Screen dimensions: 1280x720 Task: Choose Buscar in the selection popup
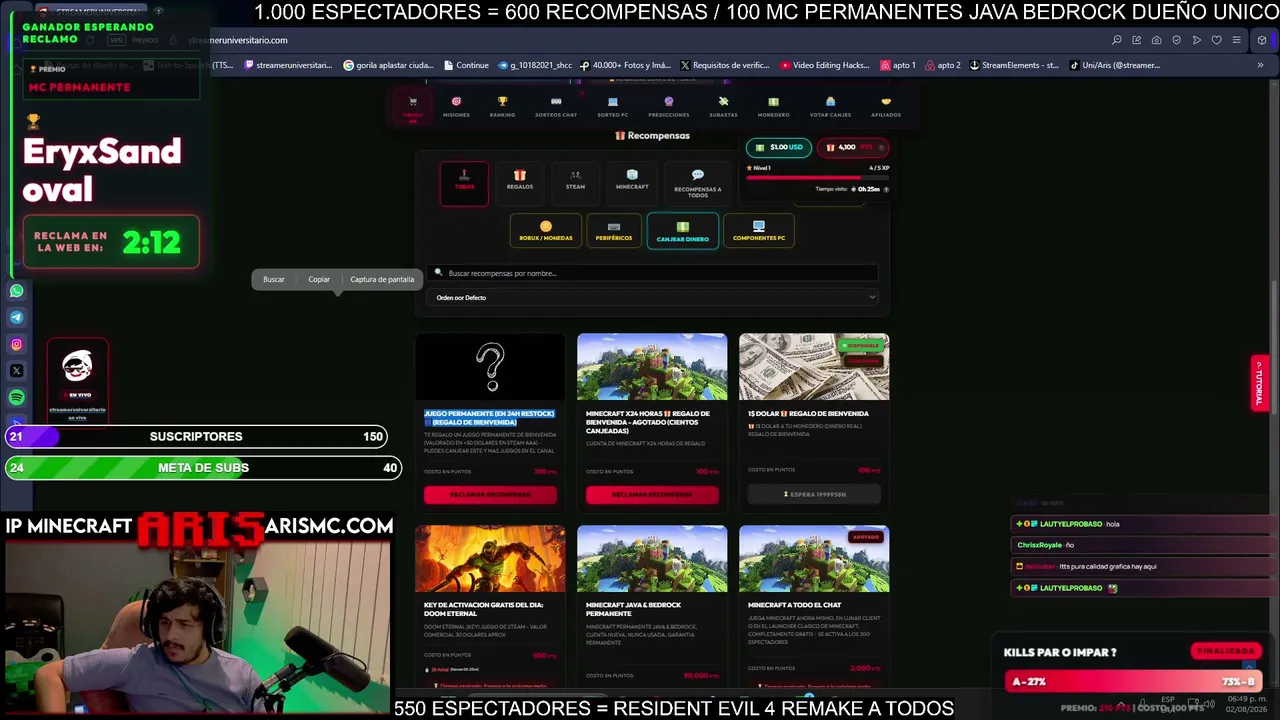coord(274,279)
